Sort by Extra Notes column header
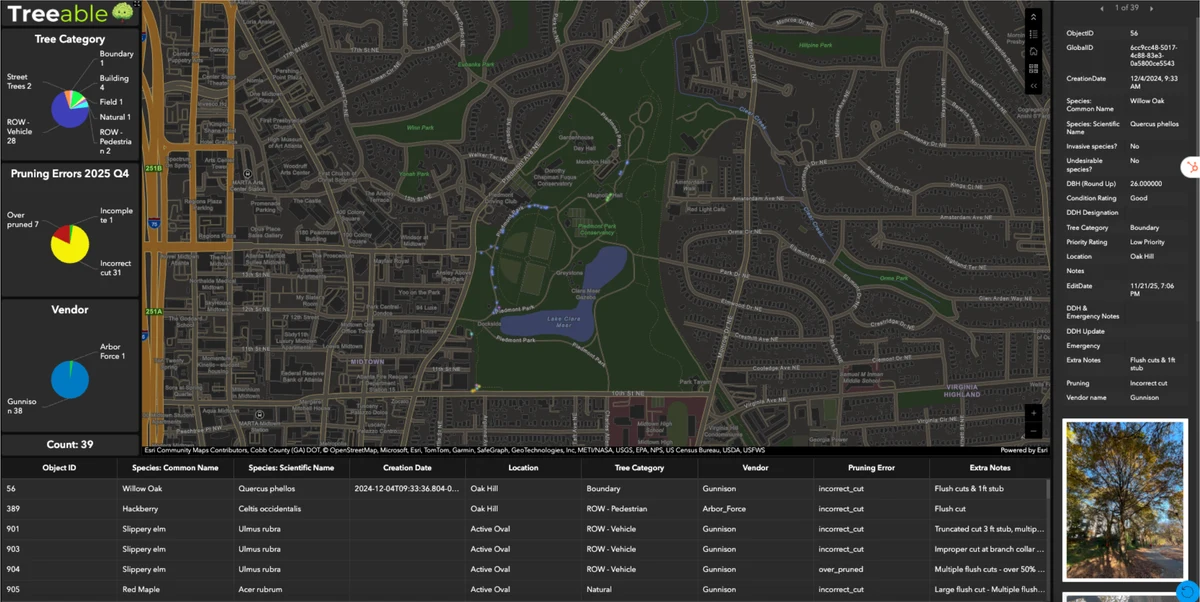The image size is (1200, 602). (989, 467)
